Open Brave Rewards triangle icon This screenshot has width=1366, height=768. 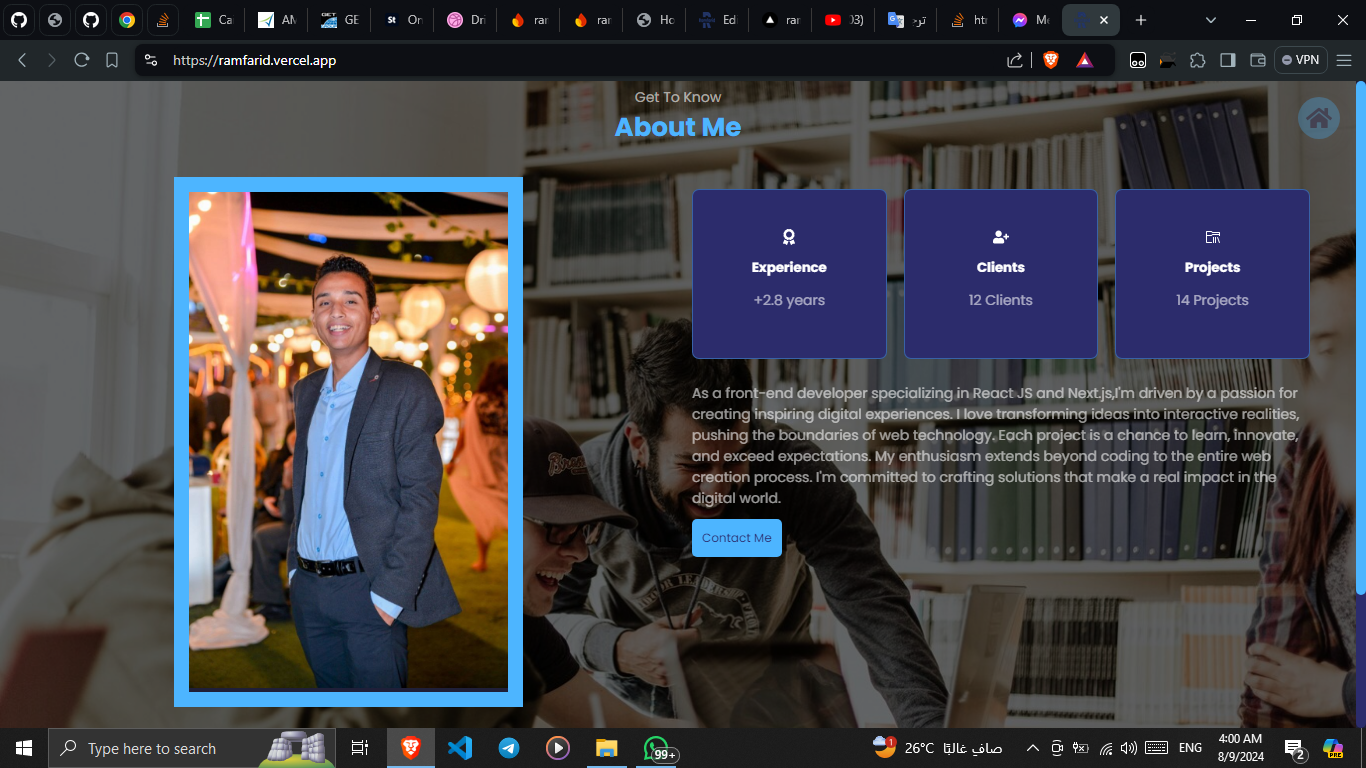pos(1085,60)
